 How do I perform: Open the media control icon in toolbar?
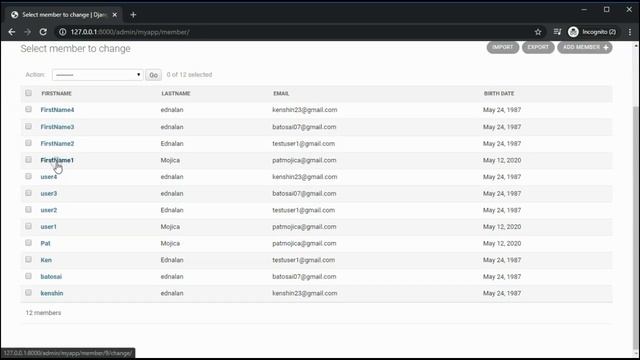557,32
